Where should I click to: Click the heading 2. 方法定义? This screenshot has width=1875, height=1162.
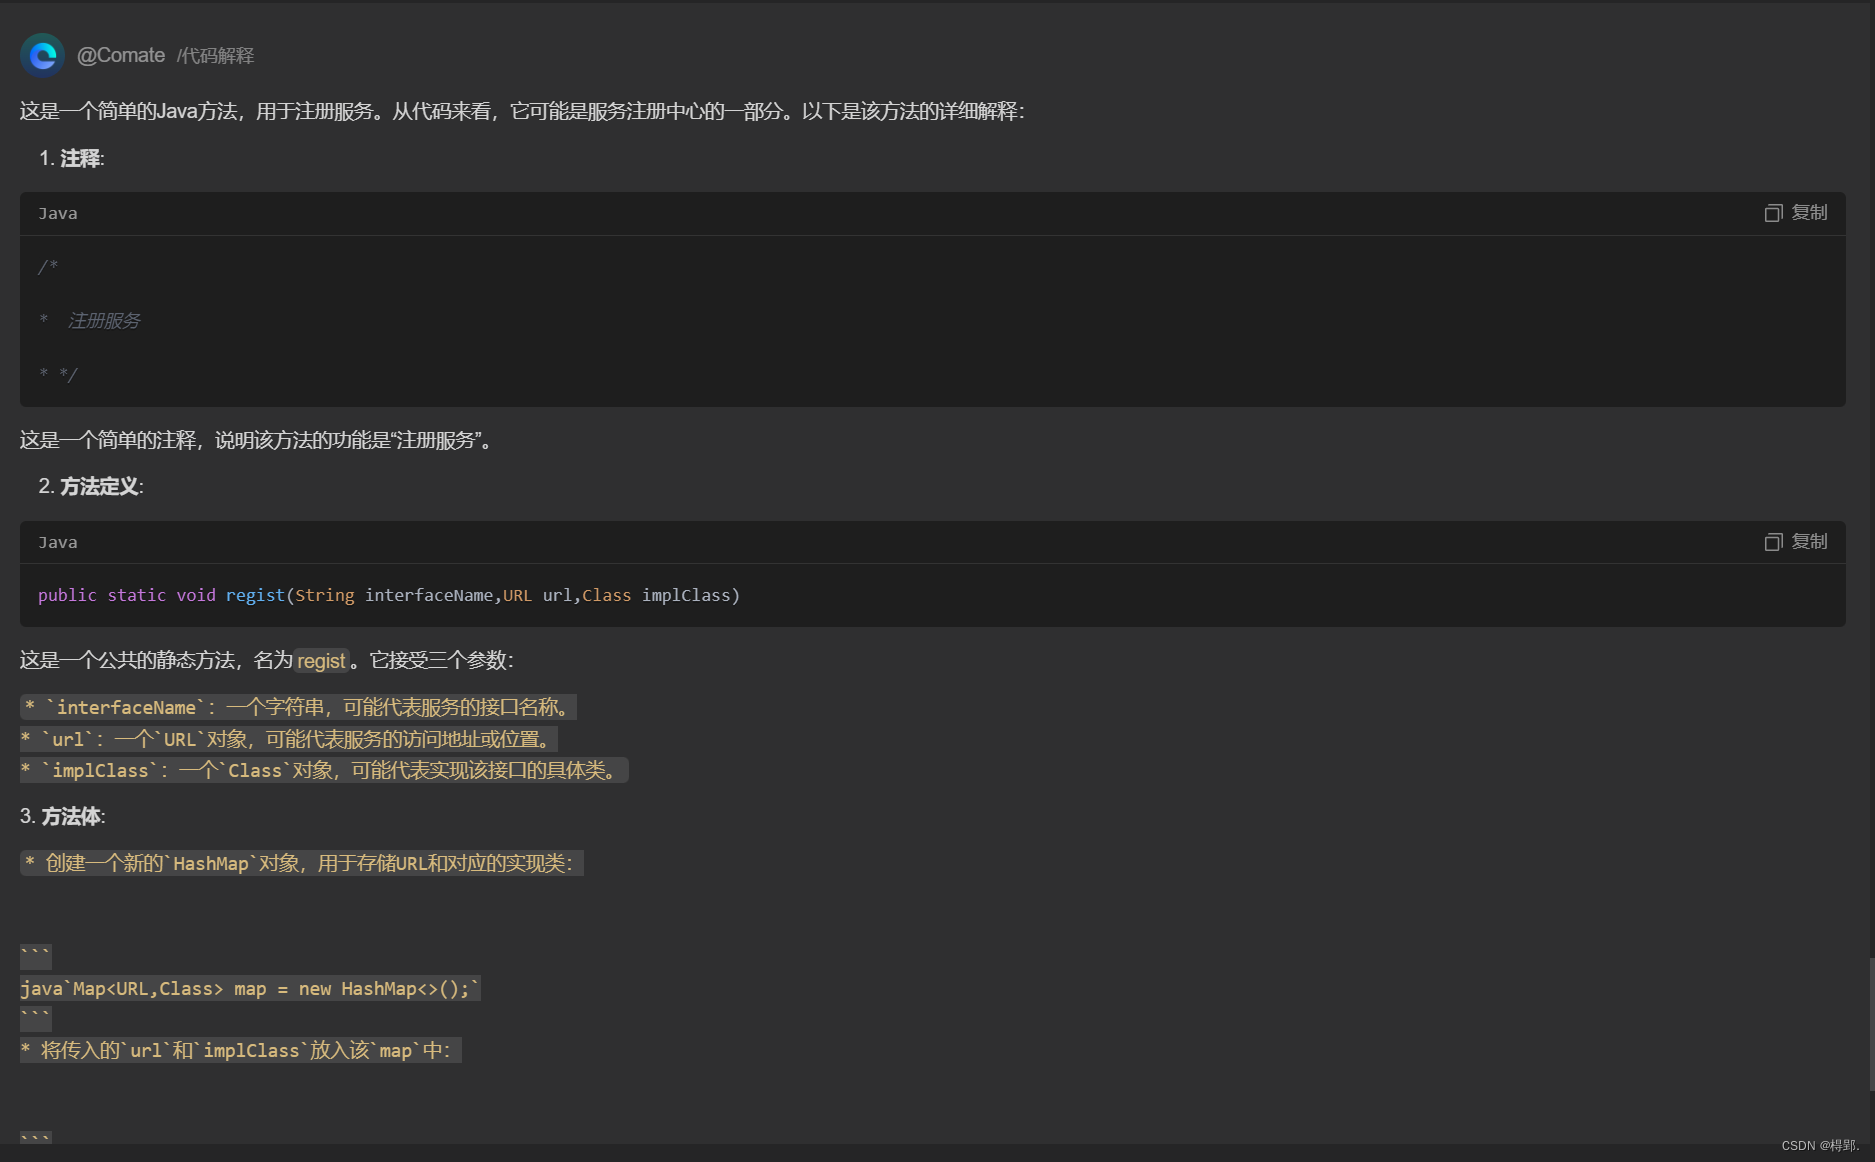click(x=91, y=487)
